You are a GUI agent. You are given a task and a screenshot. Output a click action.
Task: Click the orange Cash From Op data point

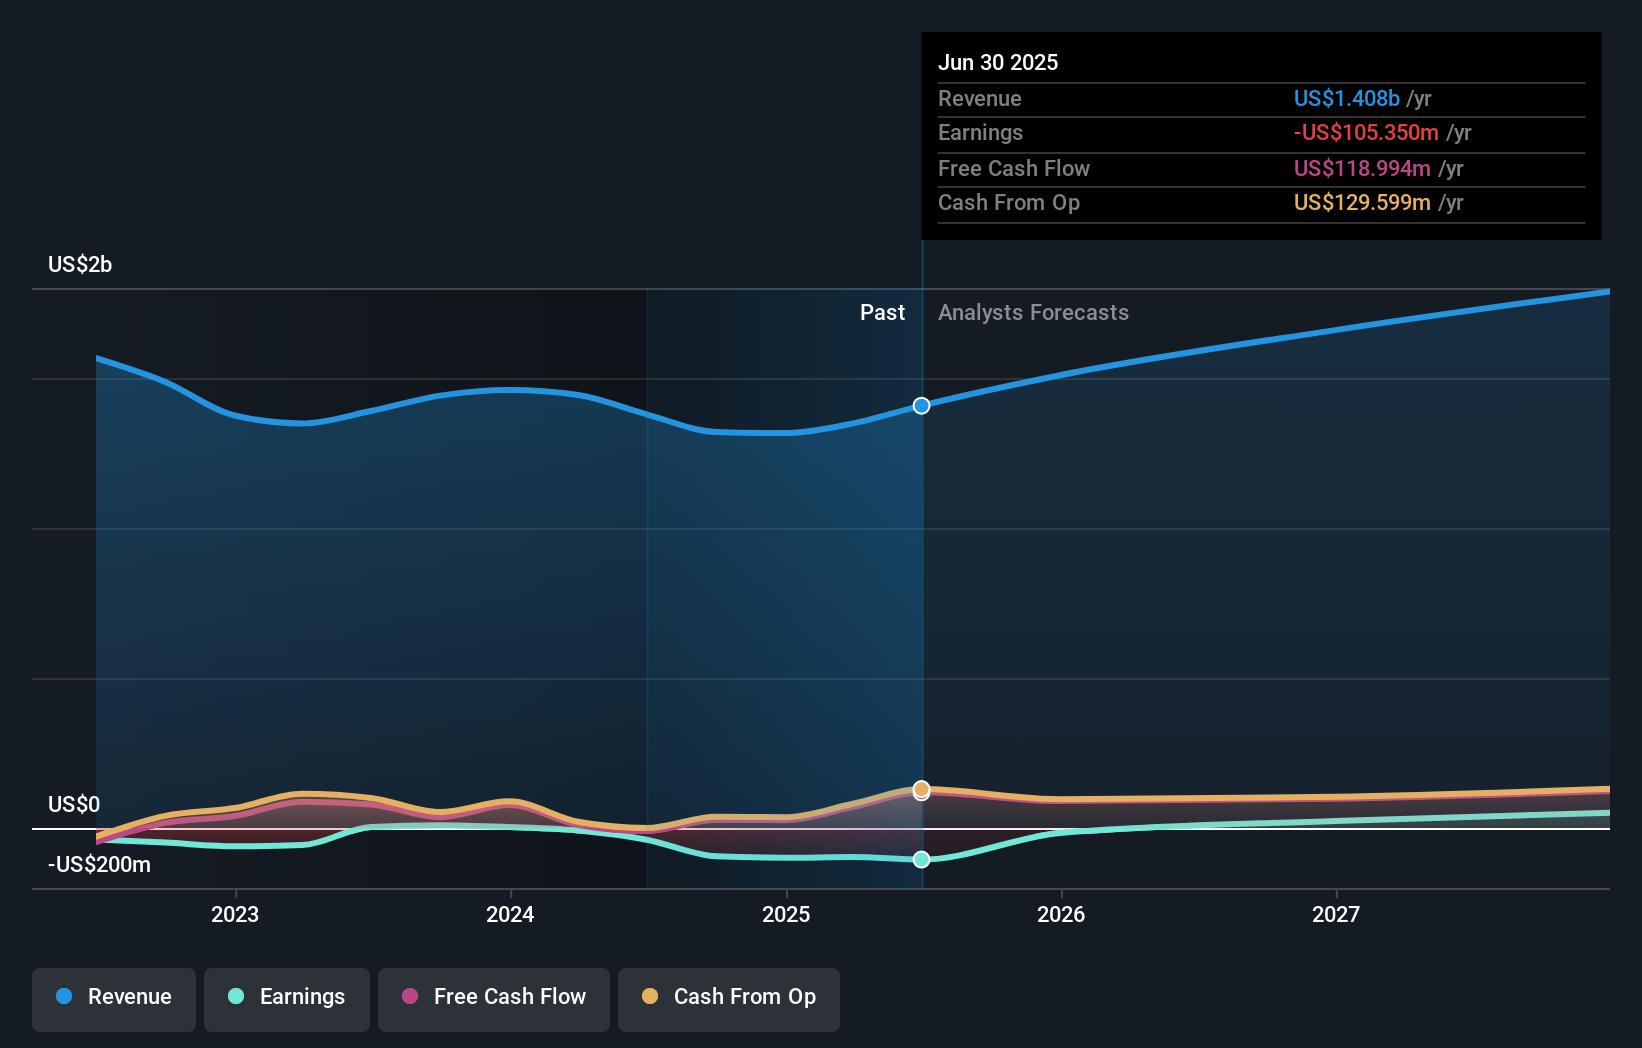(922, 788)
